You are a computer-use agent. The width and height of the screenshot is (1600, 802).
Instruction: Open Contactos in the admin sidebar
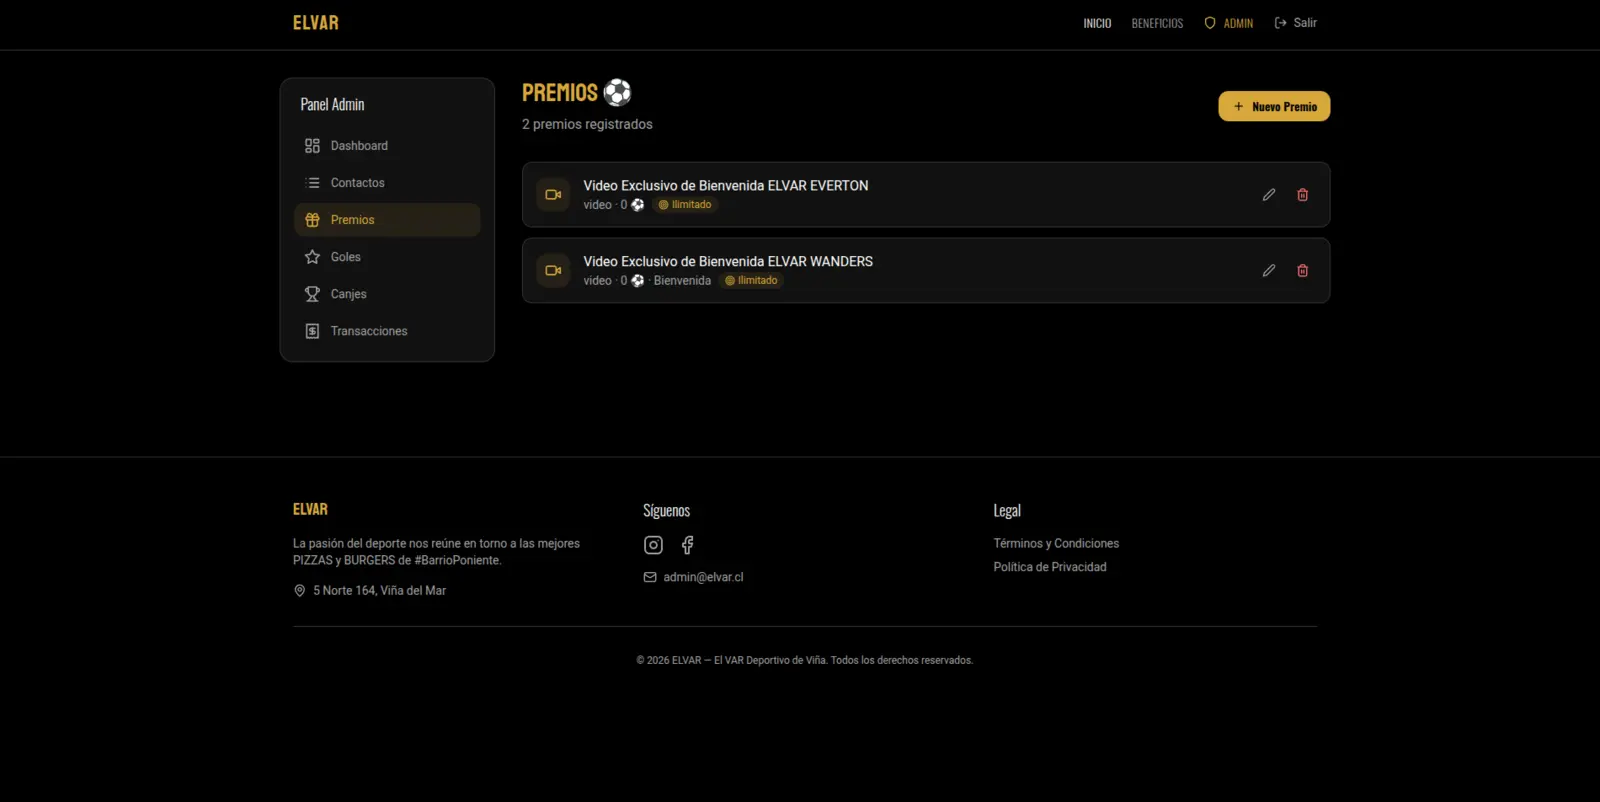(387, 183)
